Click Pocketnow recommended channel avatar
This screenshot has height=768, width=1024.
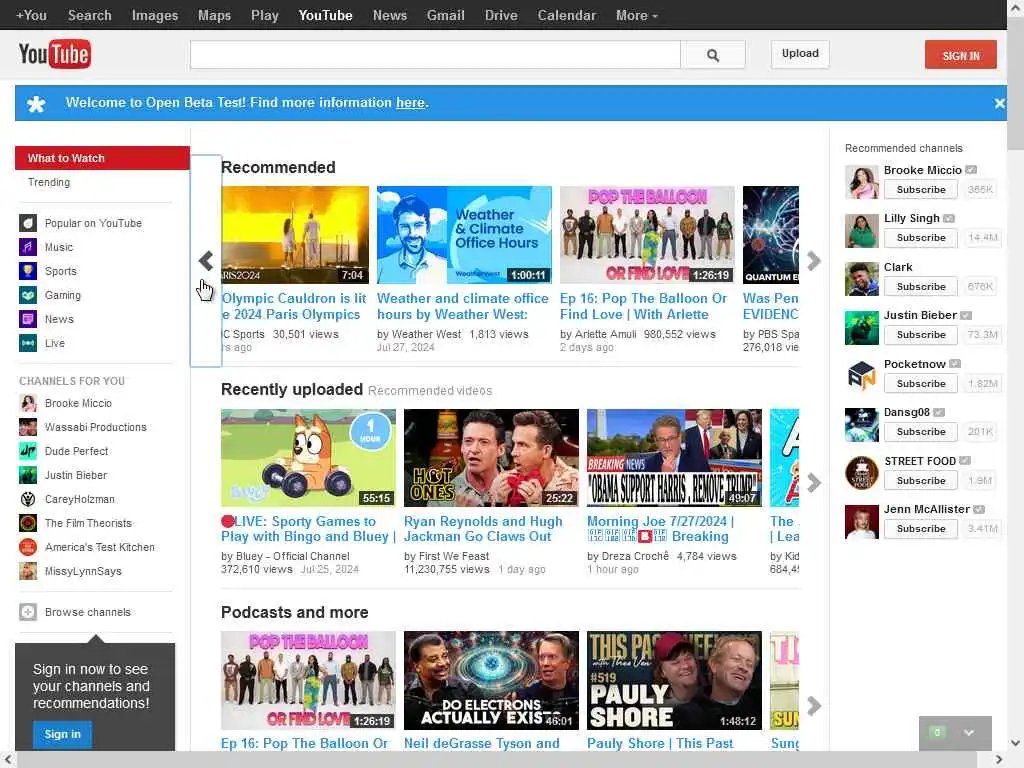coord(861,376)
